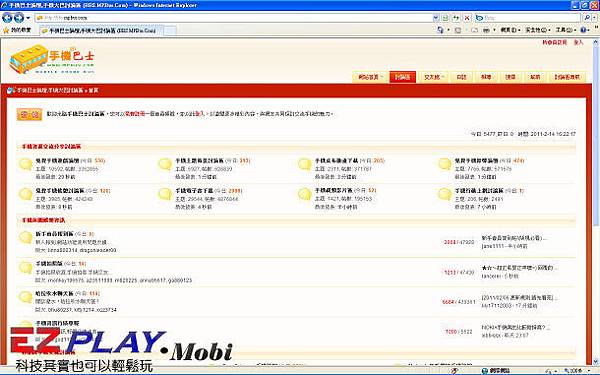Click moderator name dragonleader09
The width and height of the screenshot is (600, 375).
(x=97, y=250)
